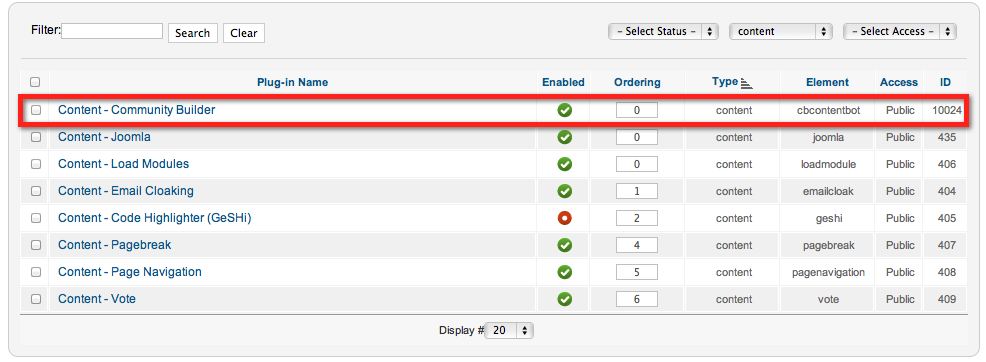The width and height of the screenshot is (986, 362).
Task: Open the content type filter dropdown
Action: [x=781, y=31]
